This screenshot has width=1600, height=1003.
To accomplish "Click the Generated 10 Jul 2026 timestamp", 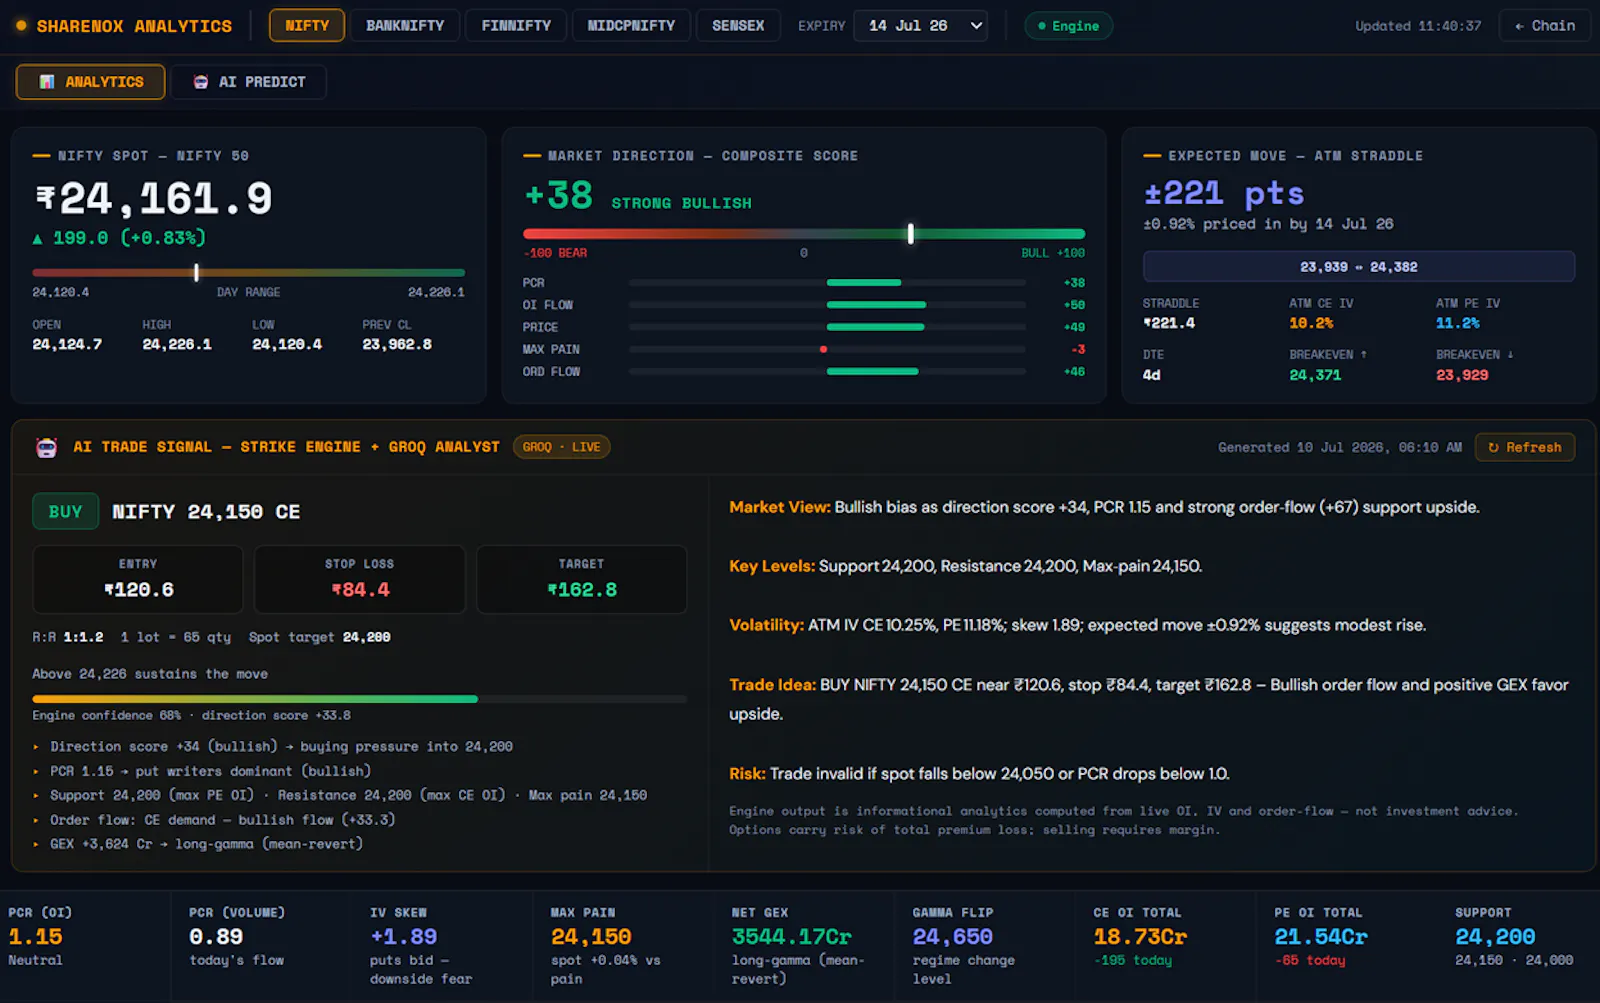I will (x=1340, y=447).
